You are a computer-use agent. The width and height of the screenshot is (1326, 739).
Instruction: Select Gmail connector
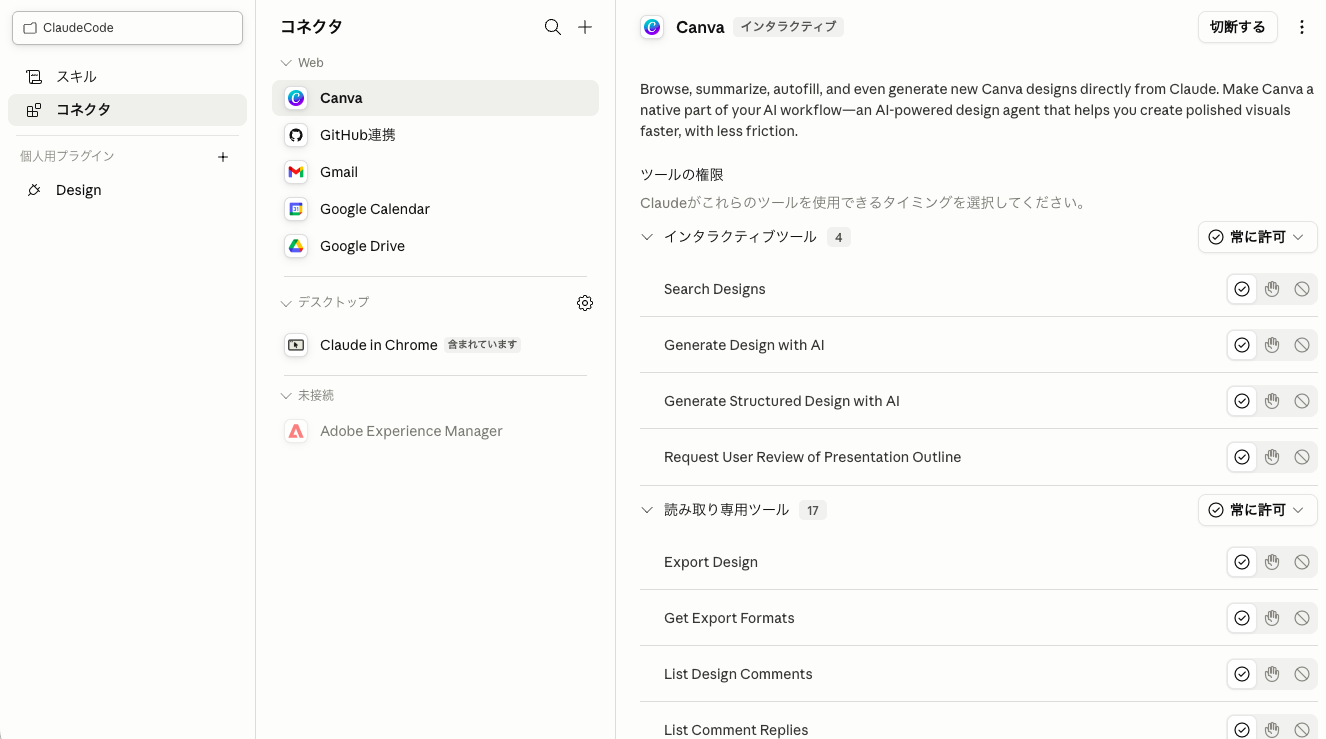coord(435,172)
